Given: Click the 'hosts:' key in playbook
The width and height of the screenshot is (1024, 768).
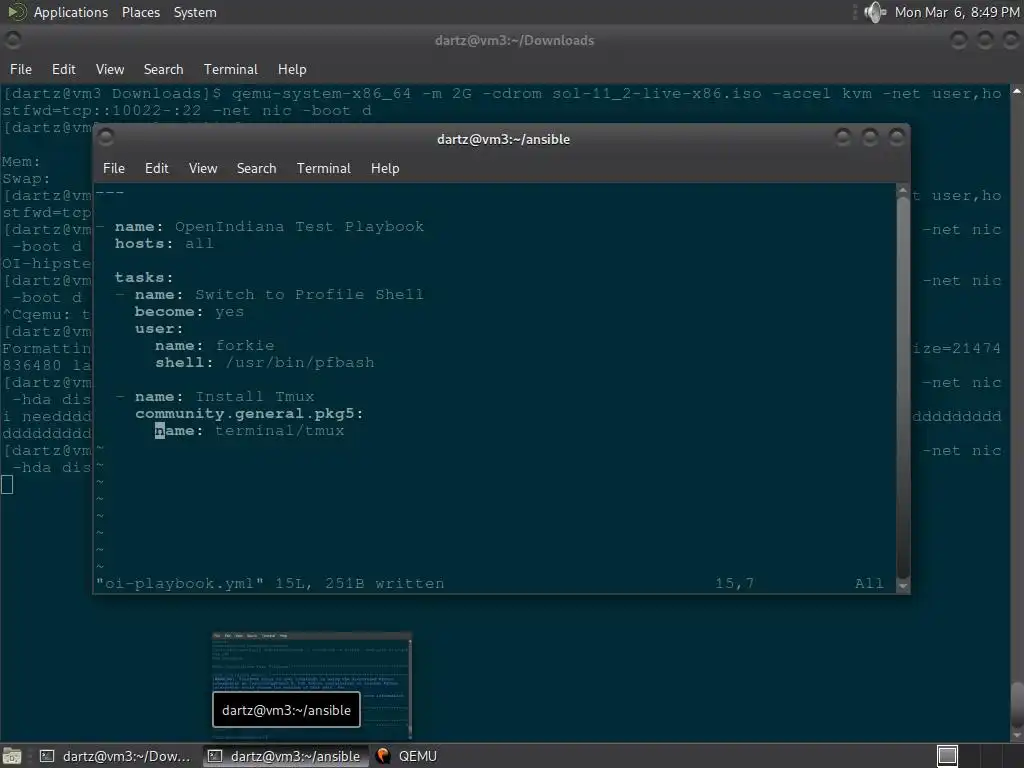Looking at the screenshot, I should (144, 244).
